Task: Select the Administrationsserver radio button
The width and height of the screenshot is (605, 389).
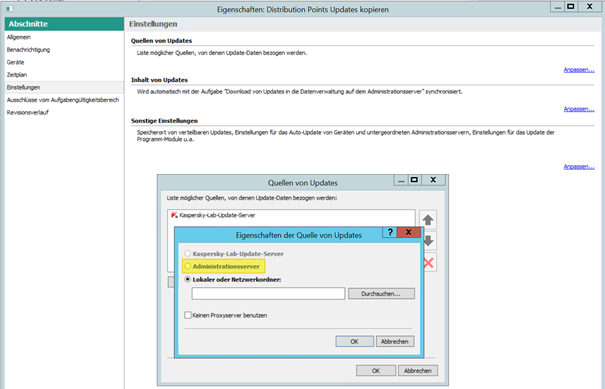Action: 188,266
